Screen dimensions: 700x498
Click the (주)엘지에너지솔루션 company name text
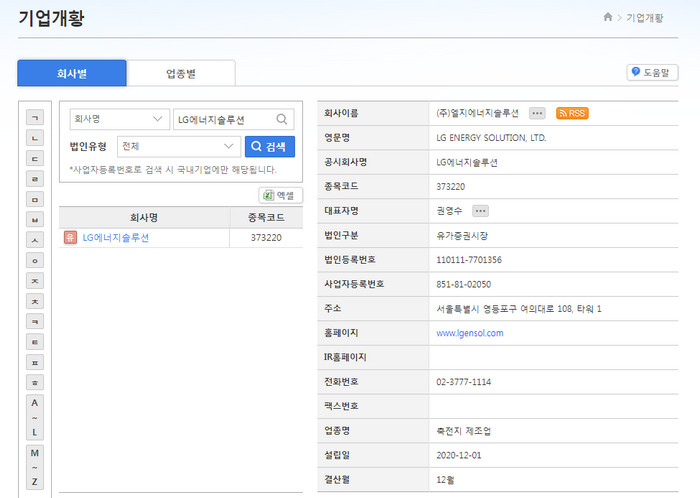[x=477, y=113]
